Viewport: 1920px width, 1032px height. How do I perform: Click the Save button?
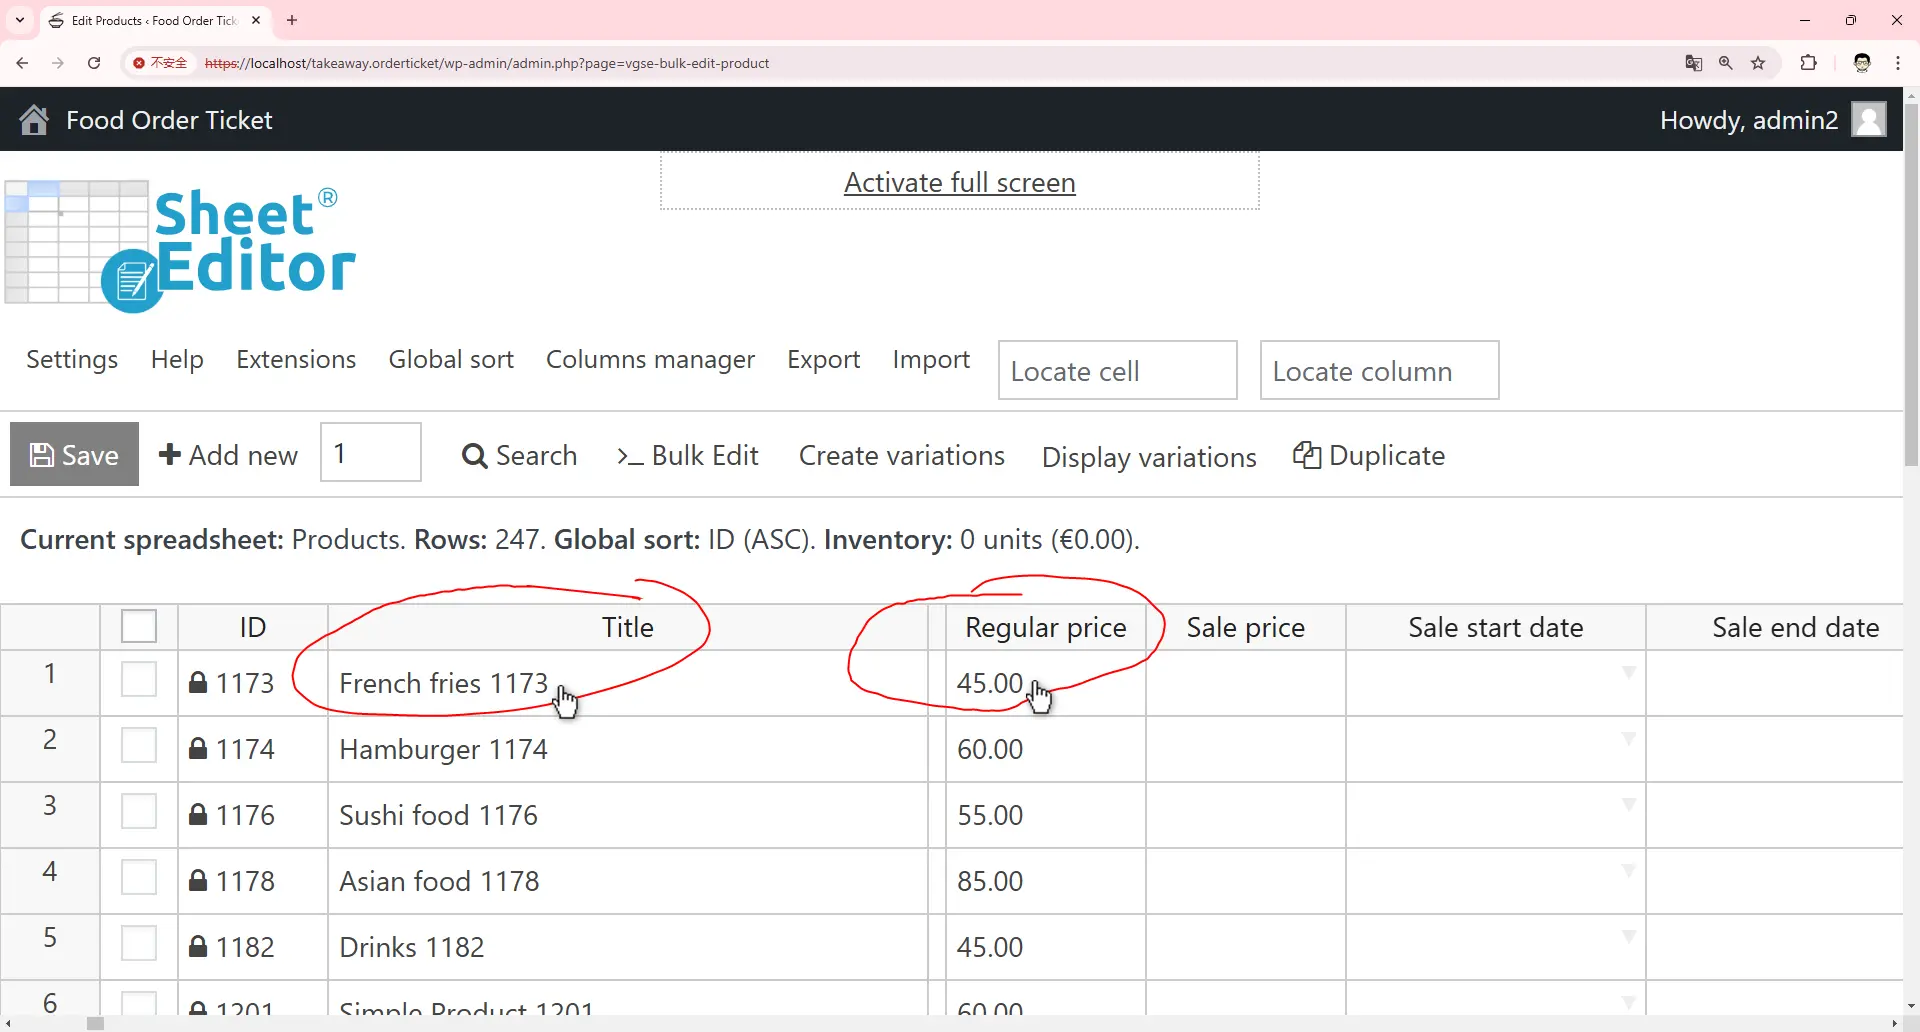coord(74,455)
